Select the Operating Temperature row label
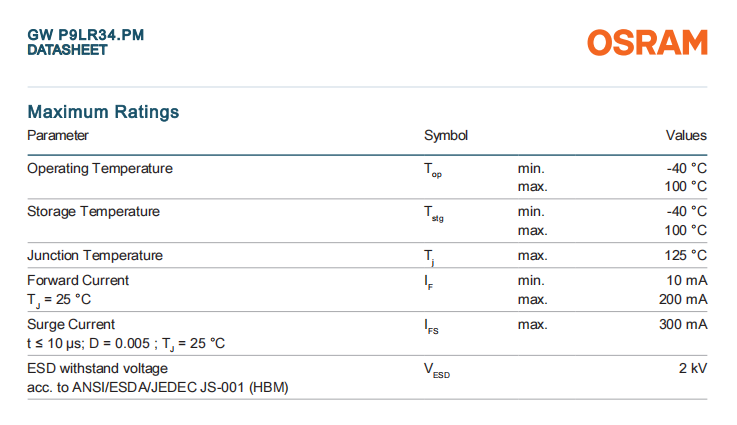 pos(100,168)
